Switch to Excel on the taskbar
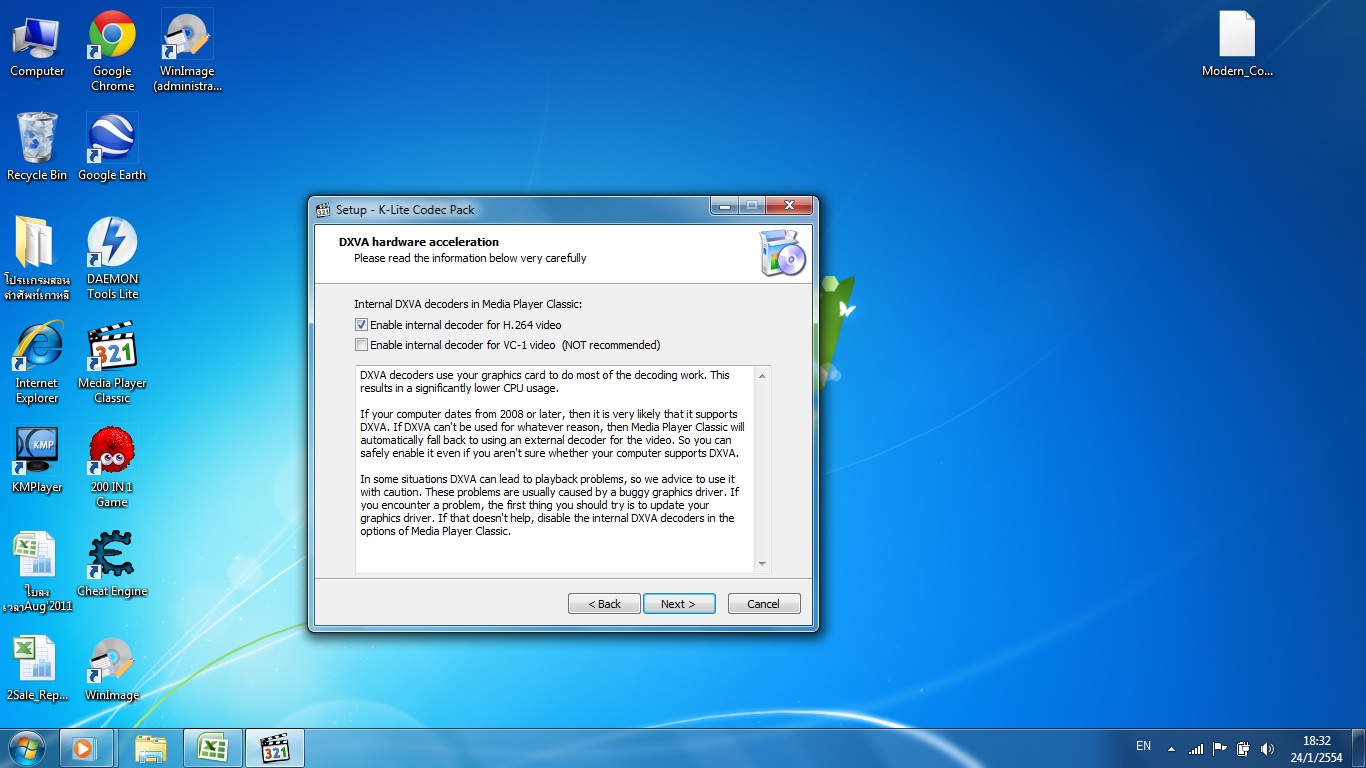 click(212, 748)
